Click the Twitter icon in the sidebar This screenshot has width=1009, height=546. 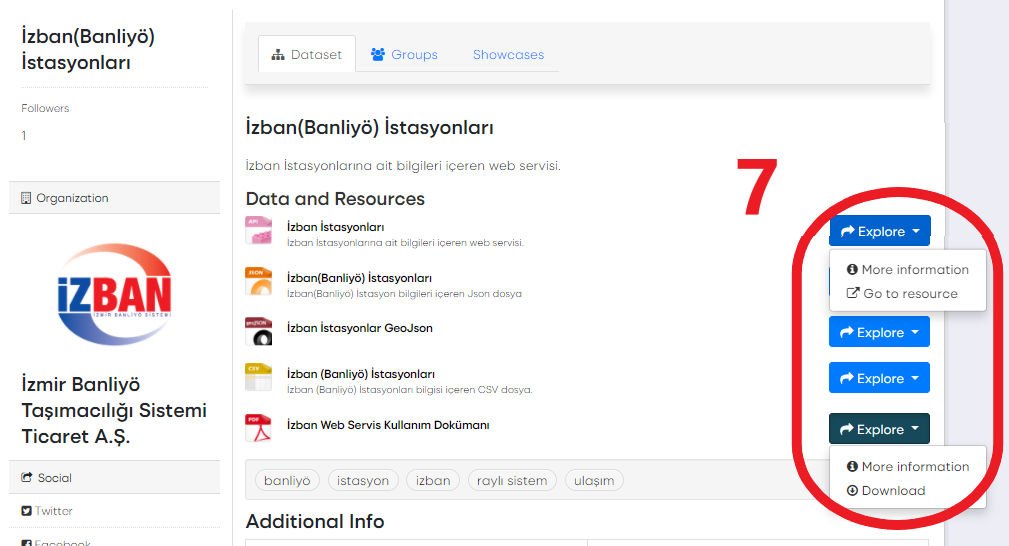pos(27,511)
